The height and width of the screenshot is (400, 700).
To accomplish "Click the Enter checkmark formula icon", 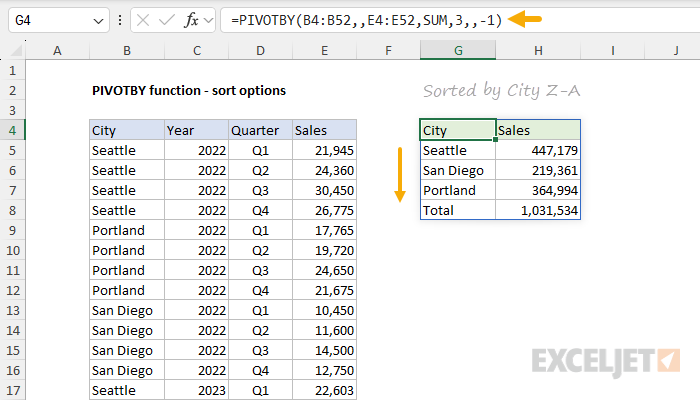I will (167, 20).
